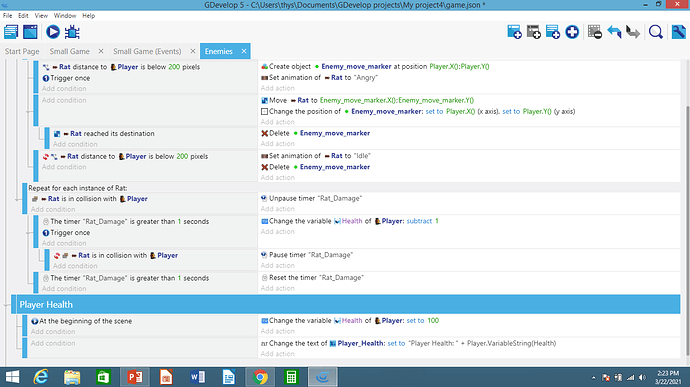The image size is (690, 387).
Task: Select 'Rat reached its destination' condition
Action: 104,133
